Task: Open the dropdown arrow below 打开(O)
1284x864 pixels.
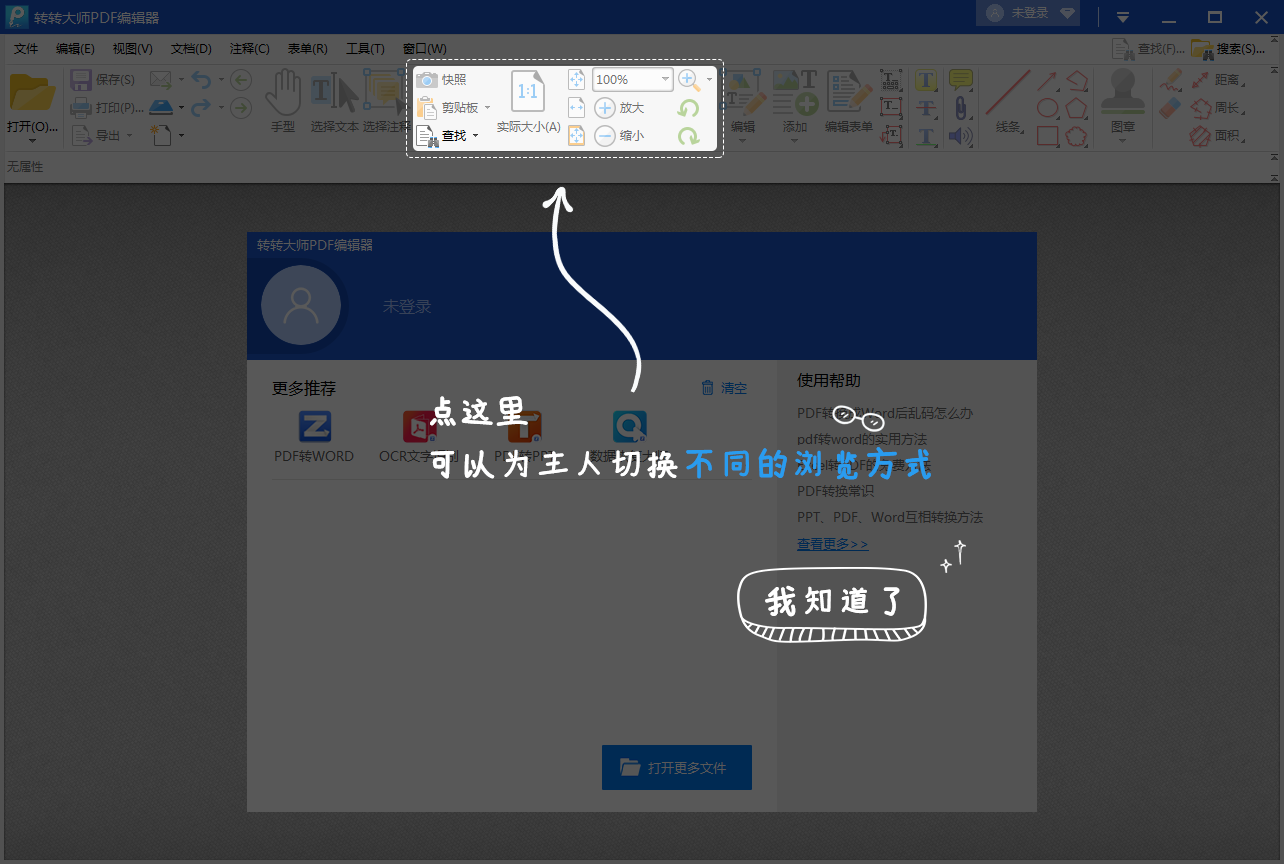Action: [x=32, y=141]
